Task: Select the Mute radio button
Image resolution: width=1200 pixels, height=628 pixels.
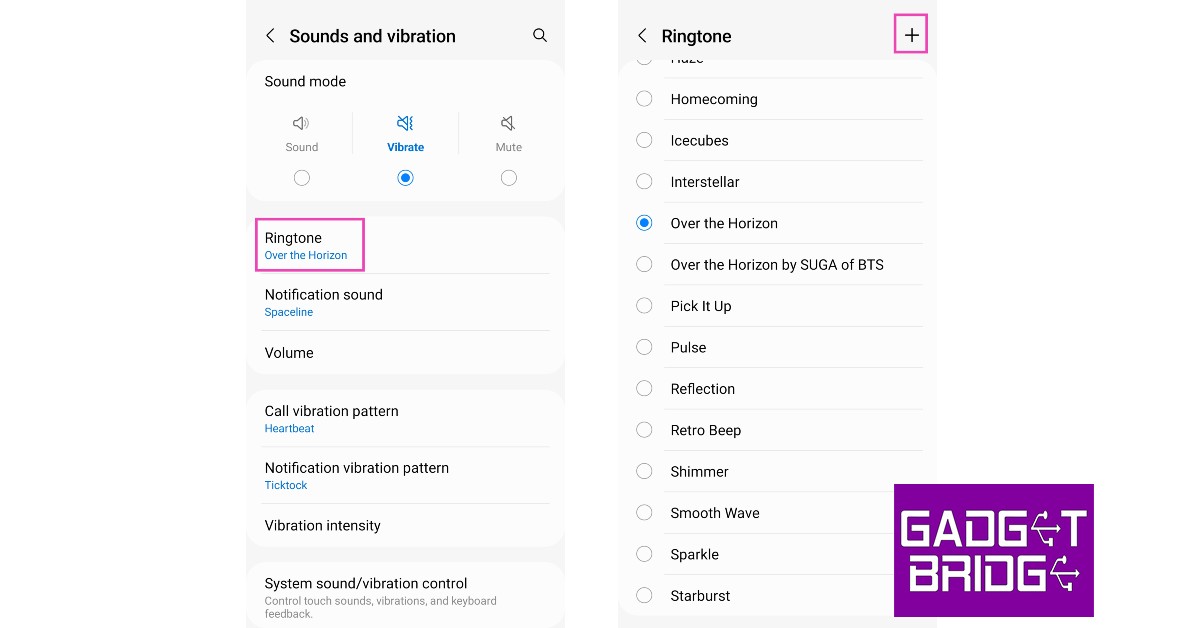Action: click(x=508, y=178)
